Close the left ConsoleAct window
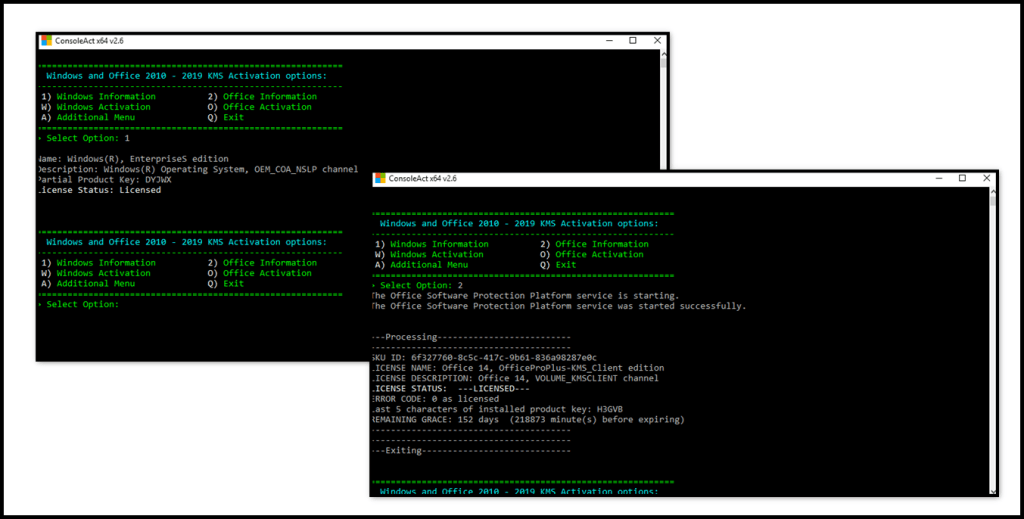Screen dimensions: 1024x519 click(657, 40)
